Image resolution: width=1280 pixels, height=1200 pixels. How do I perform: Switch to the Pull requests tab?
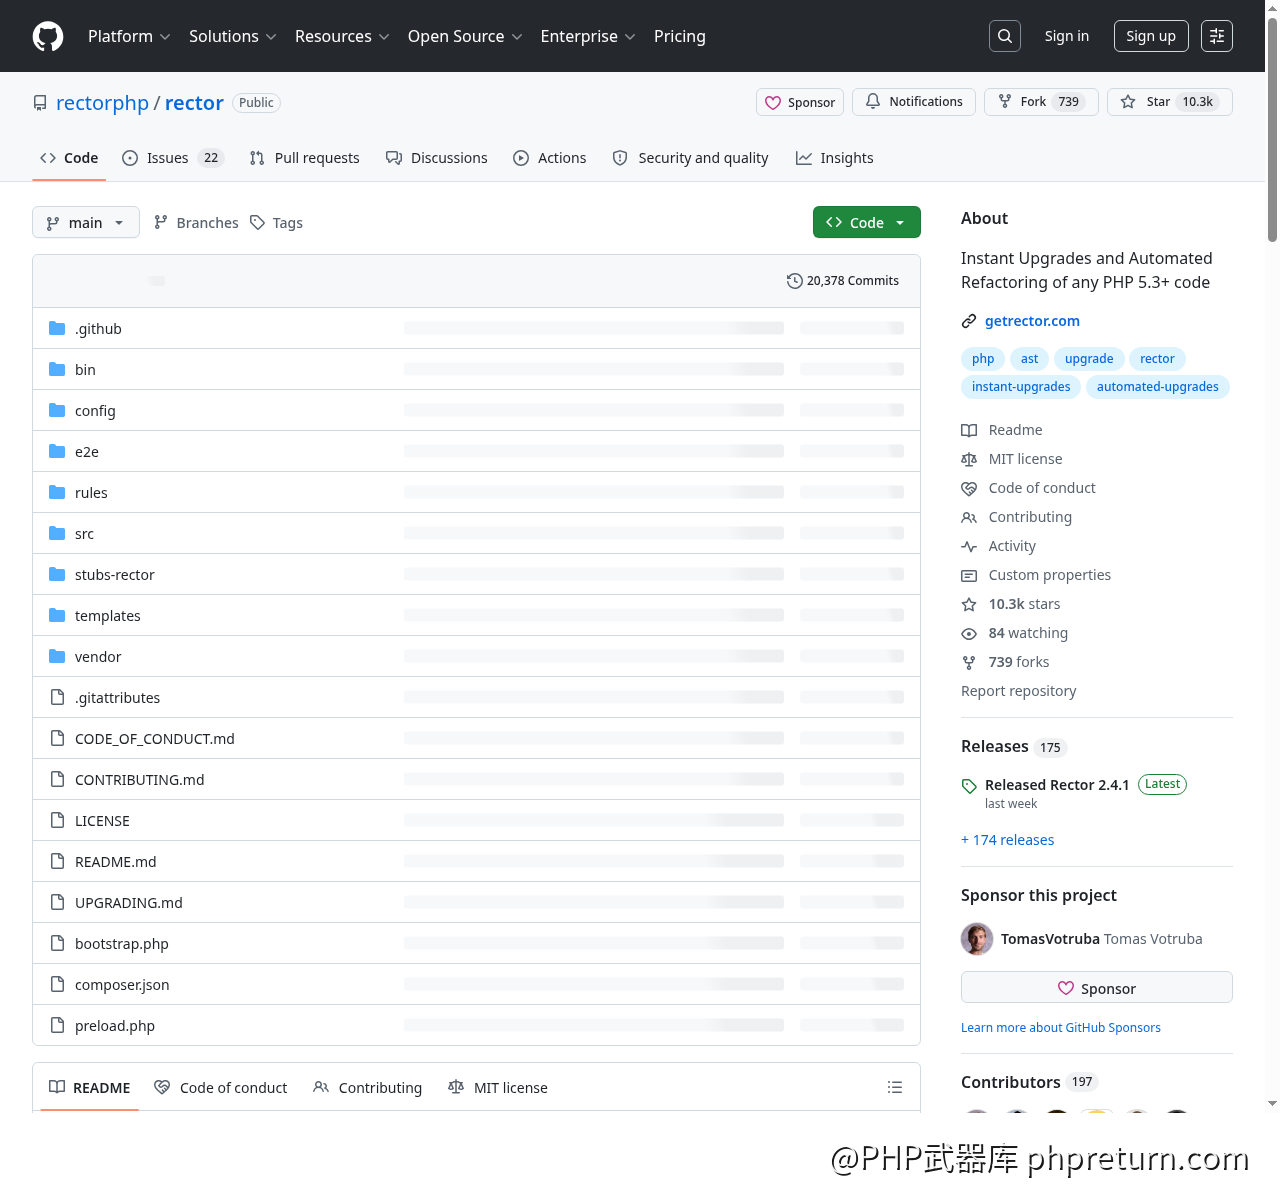305,158
